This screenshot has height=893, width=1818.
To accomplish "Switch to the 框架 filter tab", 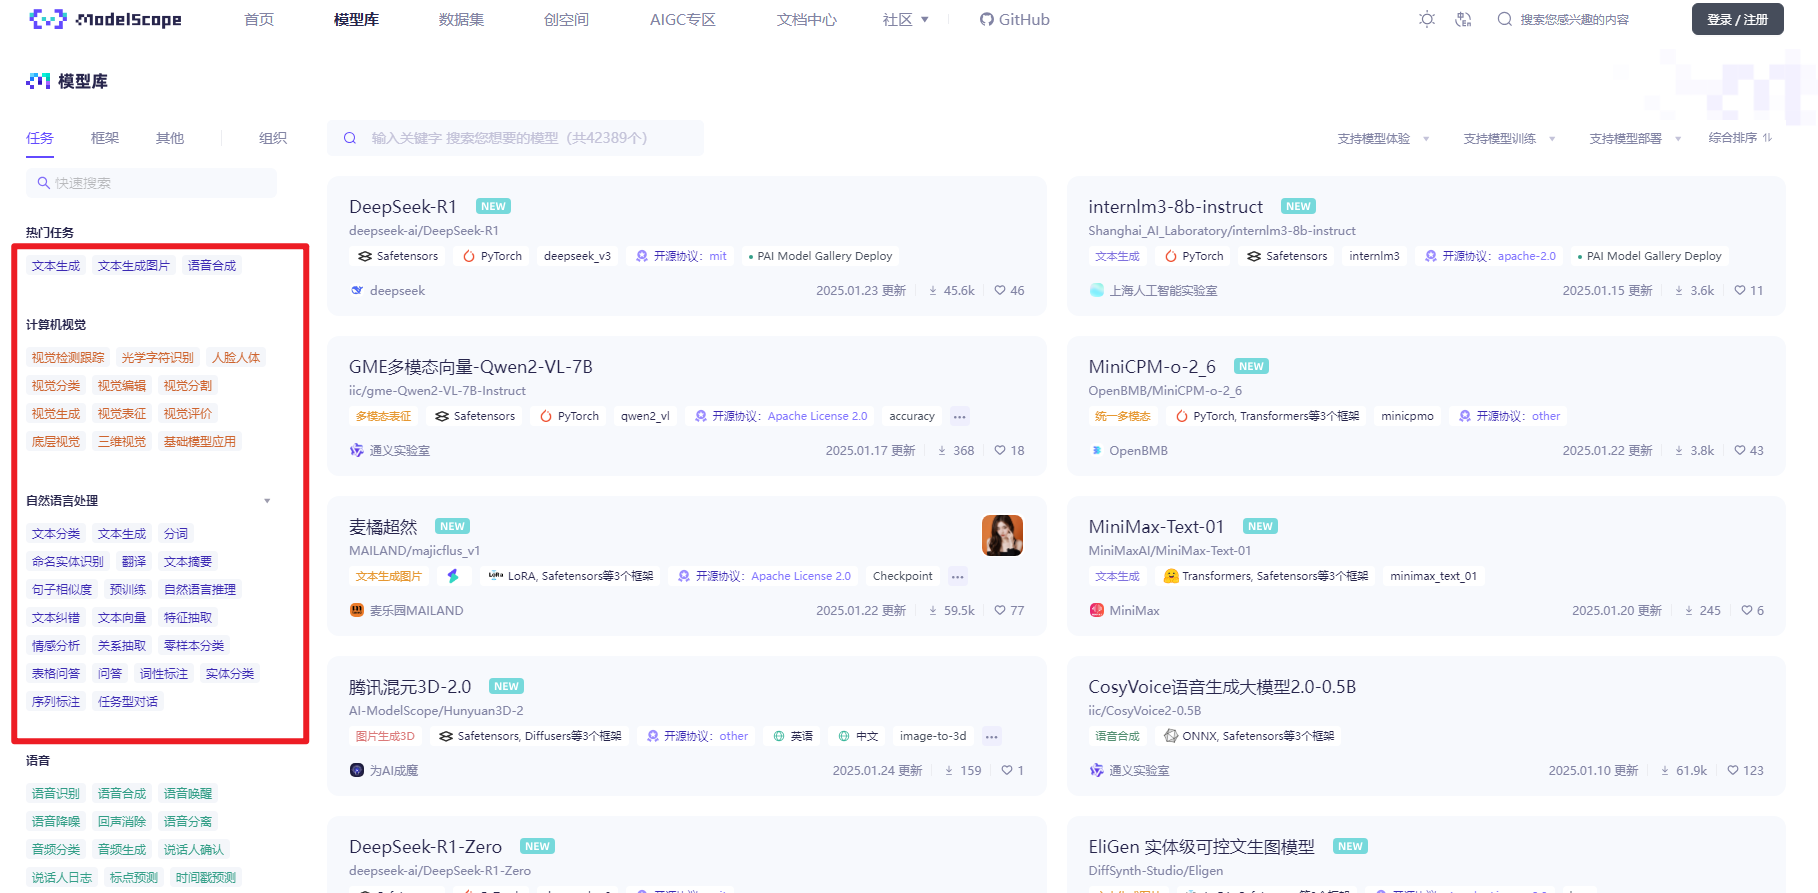I will click(105, 138).
